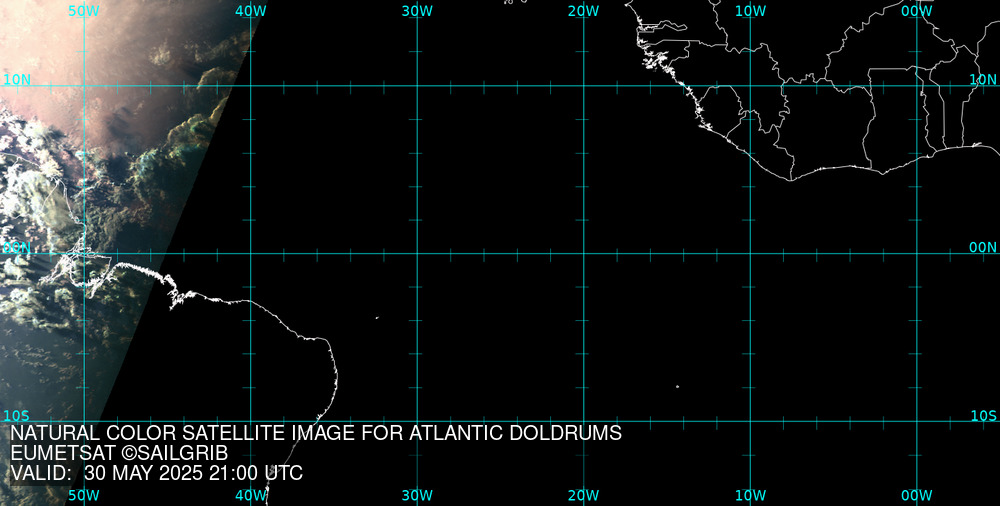This screenshot has width=1000, height=506.
Task: Click the '50W' longitude label on the top edge
Action: (x=84, y=11)
